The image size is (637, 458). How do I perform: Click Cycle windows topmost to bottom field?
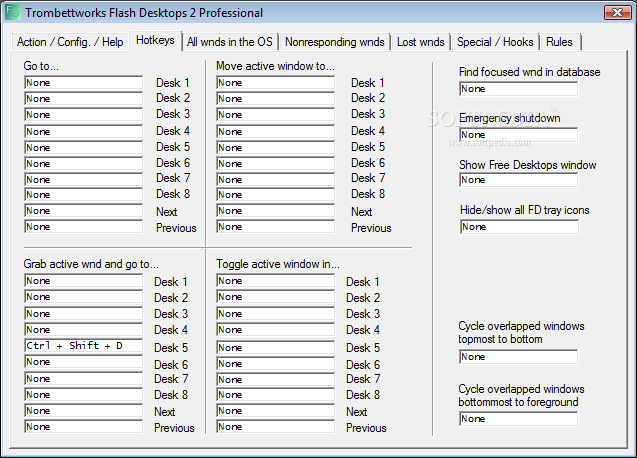tap(519, 357)
